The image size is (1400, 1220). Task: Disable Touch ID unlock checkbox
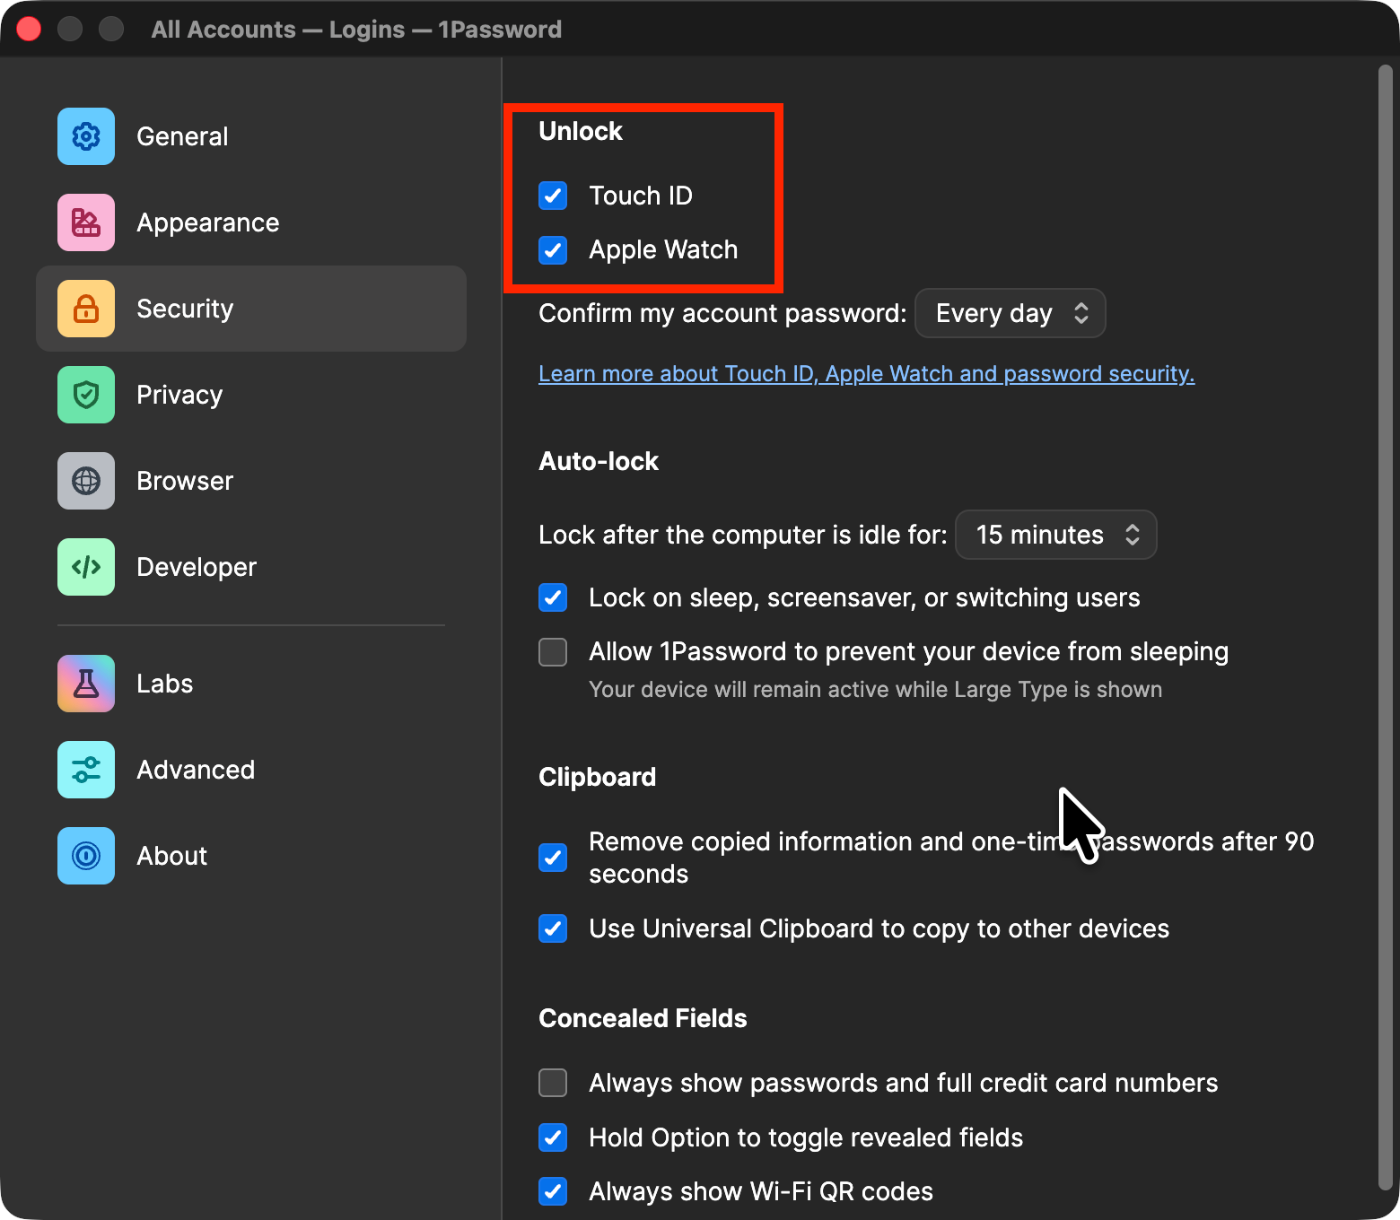pos(553,195)
